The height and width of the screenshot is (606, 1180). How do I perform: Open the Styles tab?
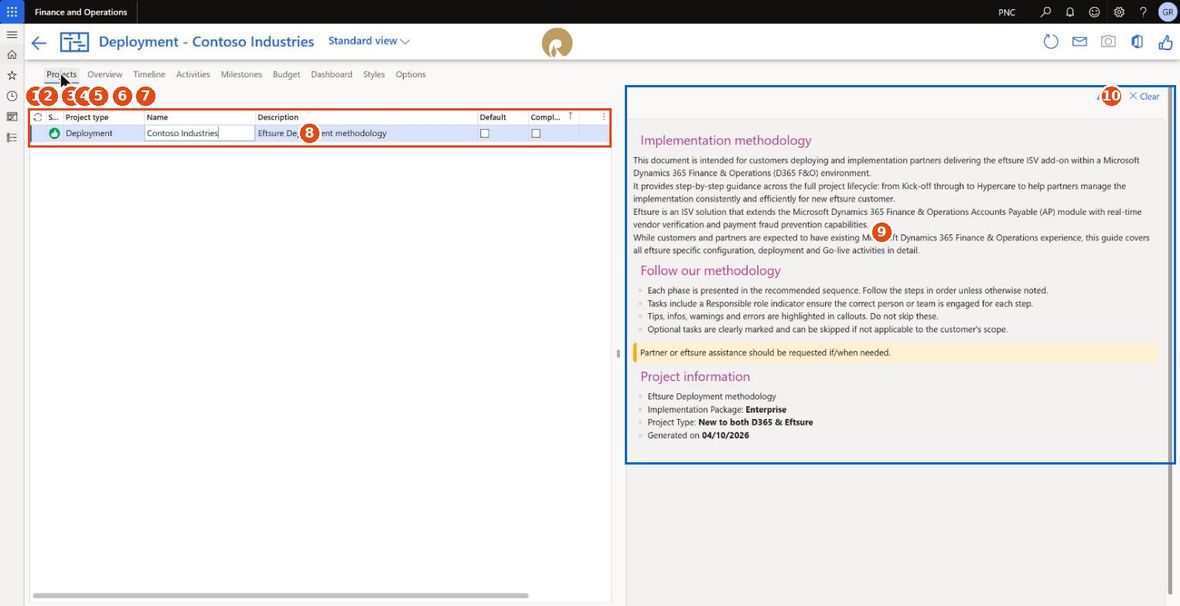(x=373, y=75)
